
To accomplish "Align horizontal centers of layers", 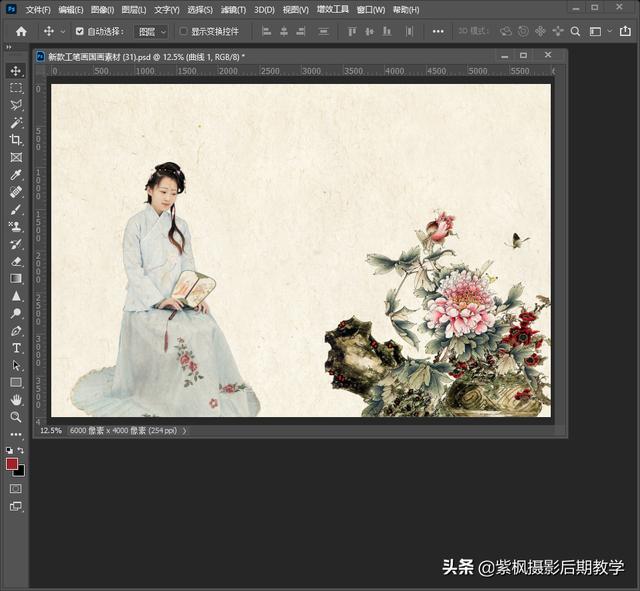I will (x=284, y=31).
